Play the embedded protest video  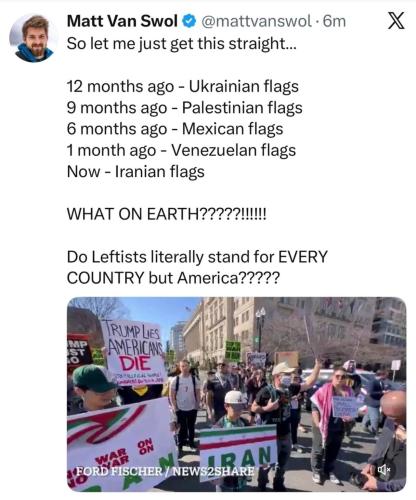click(237, 394)
